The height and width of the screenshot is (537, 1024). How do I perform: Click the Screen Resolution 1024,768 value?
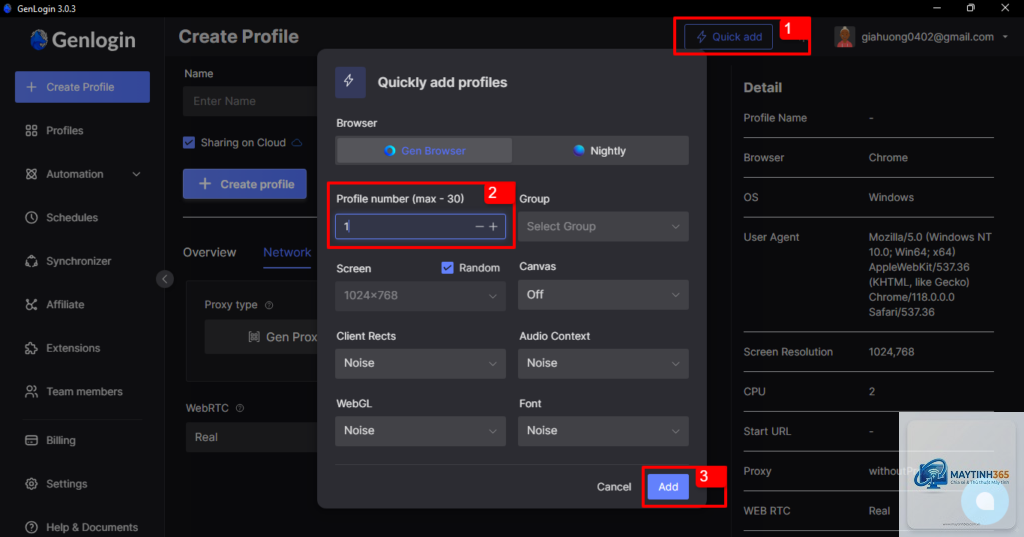891,352
